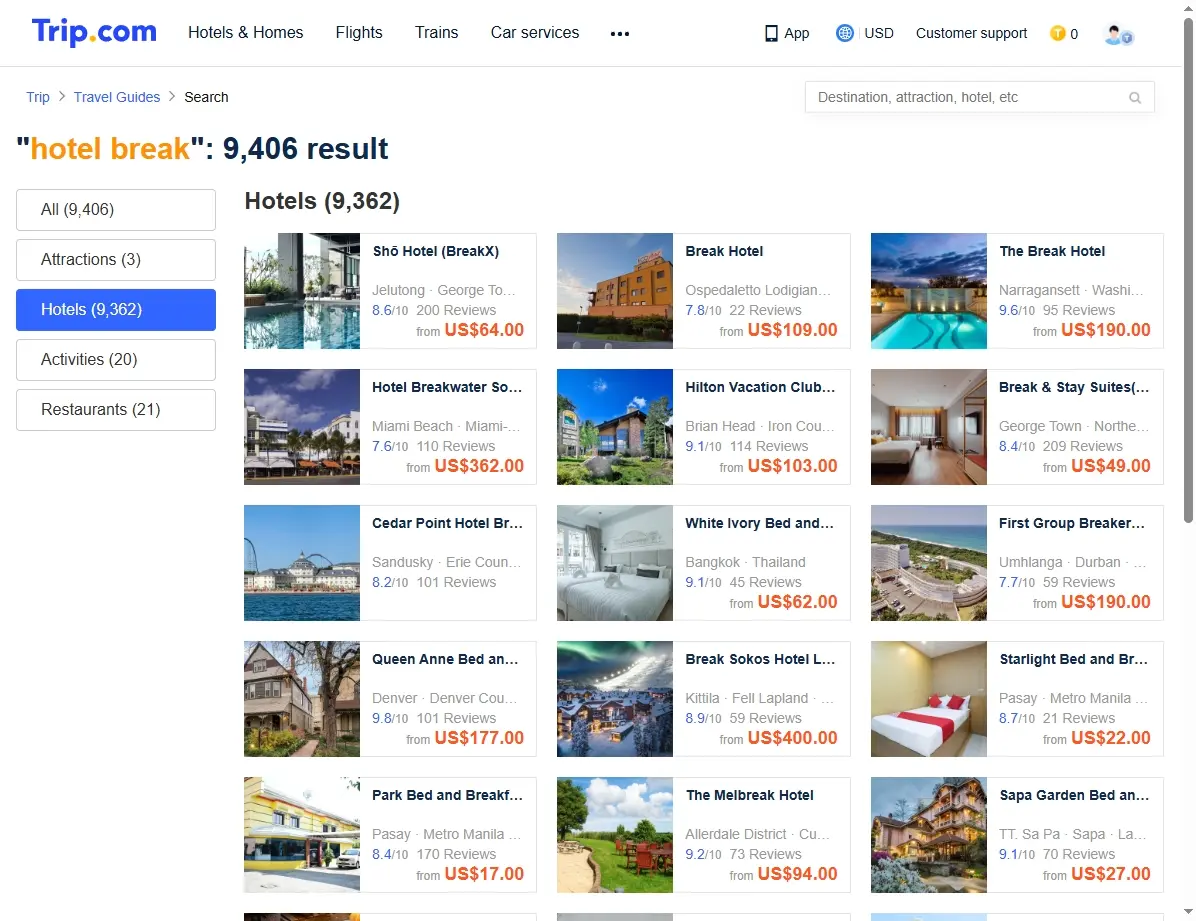Open Break & Stay Suites room photo
The image size is (1196, 921).
[929, 427]
